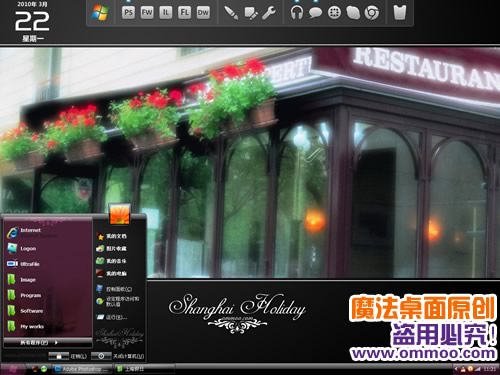The image size is (500, 375).
Task: Switch to the green folder taskbar window
Action: 144,369
